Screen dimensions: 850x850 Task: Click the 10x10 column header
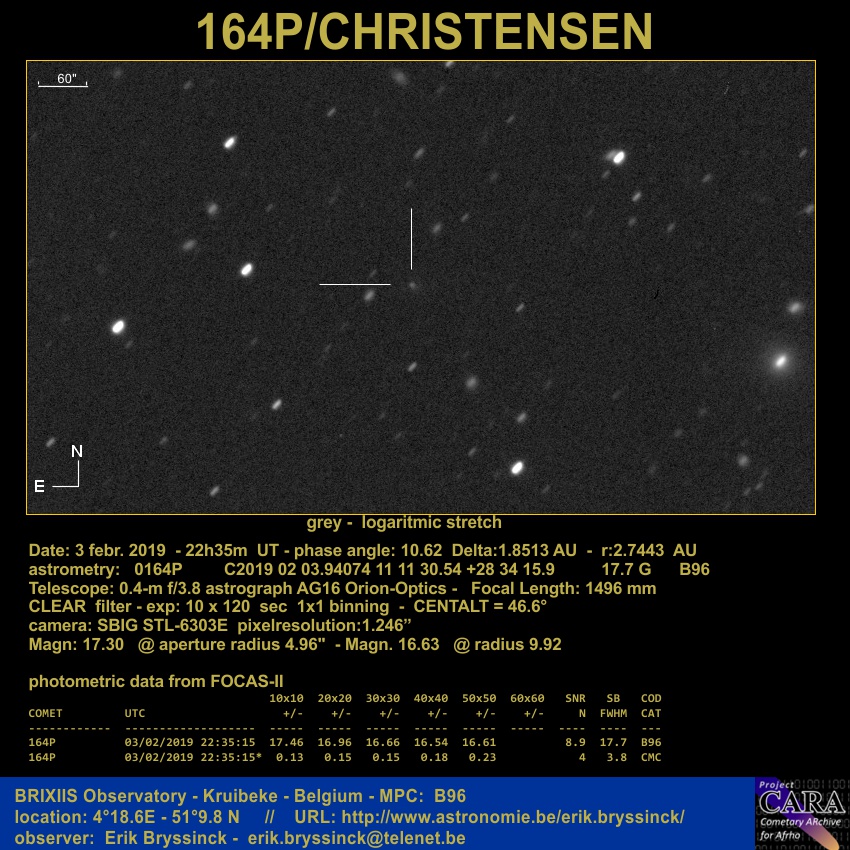(x=286, y=698)
